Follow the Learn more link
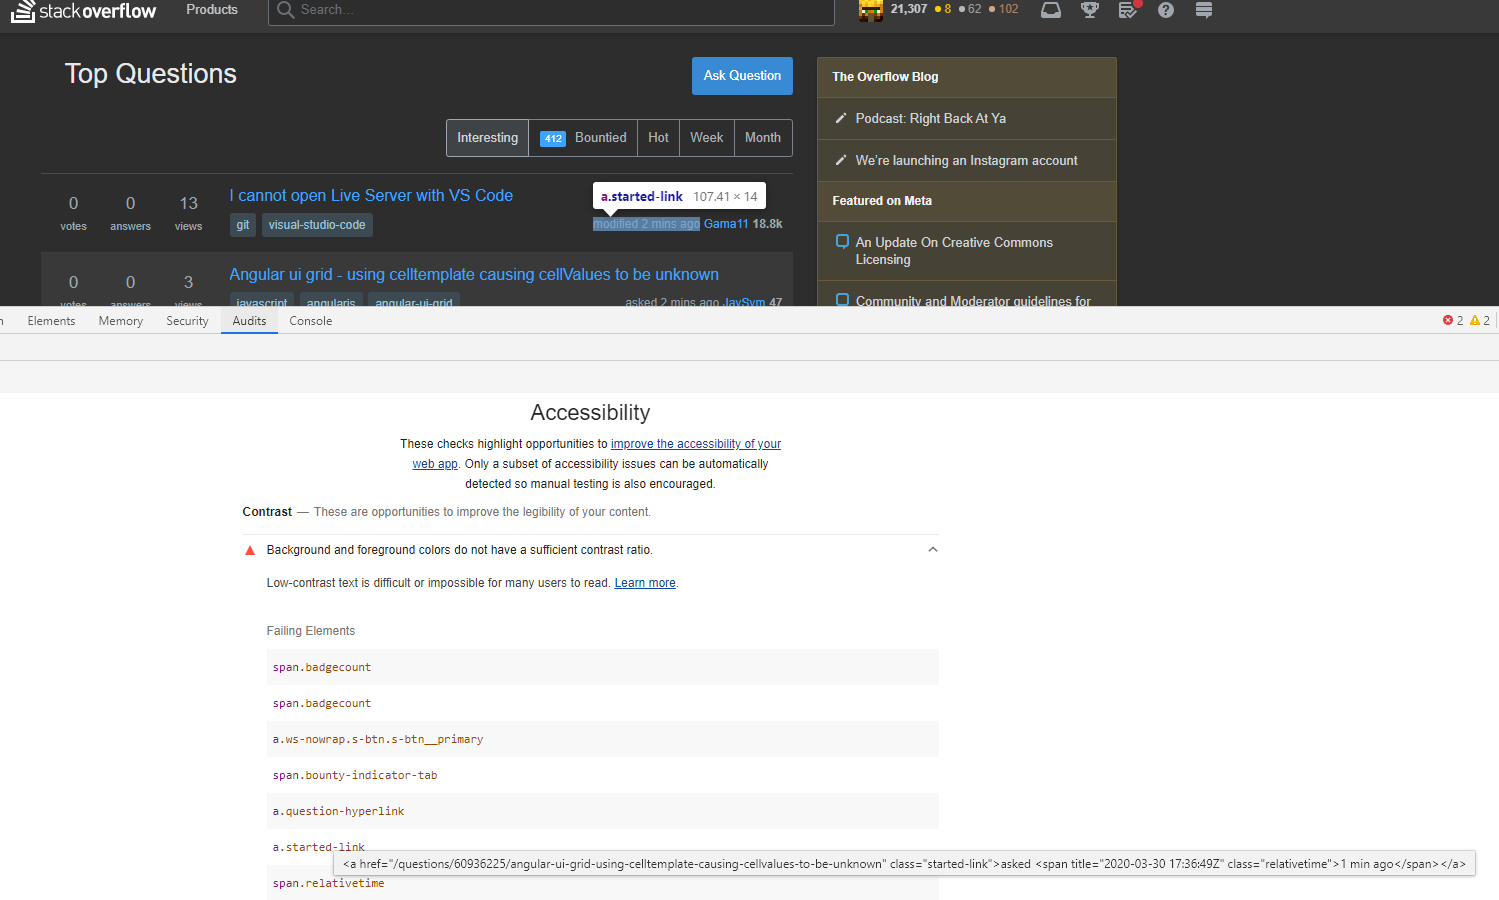1499x900 pixels. tap(645, 583)
